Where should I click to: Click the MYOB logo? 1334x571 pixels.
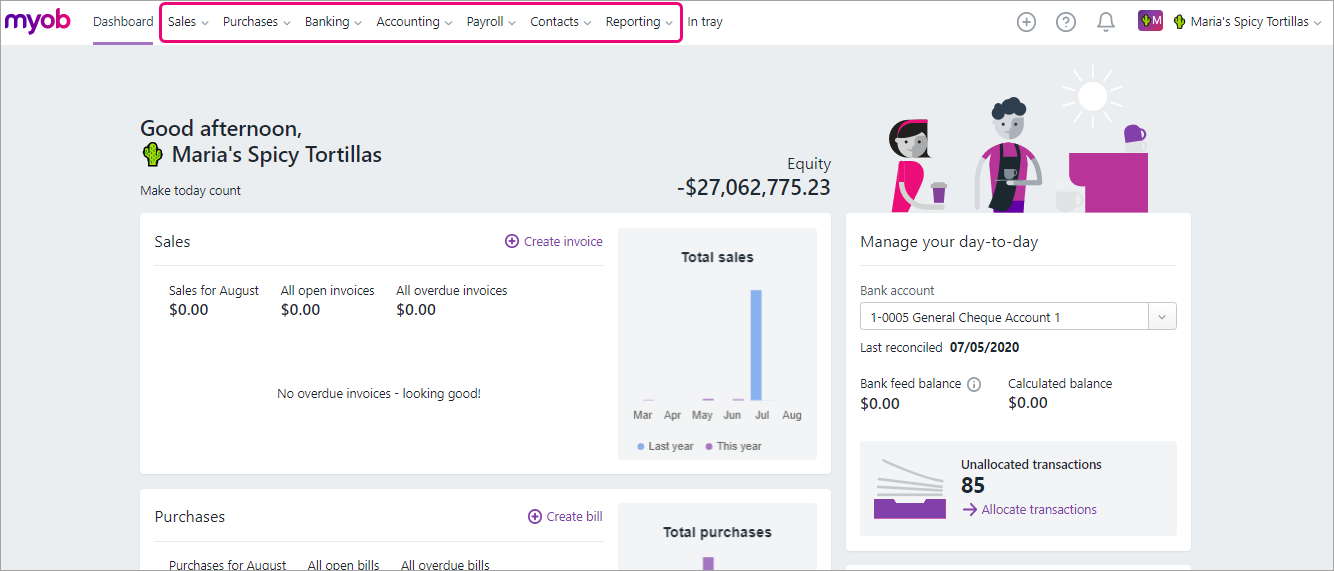tap(38, 21)
